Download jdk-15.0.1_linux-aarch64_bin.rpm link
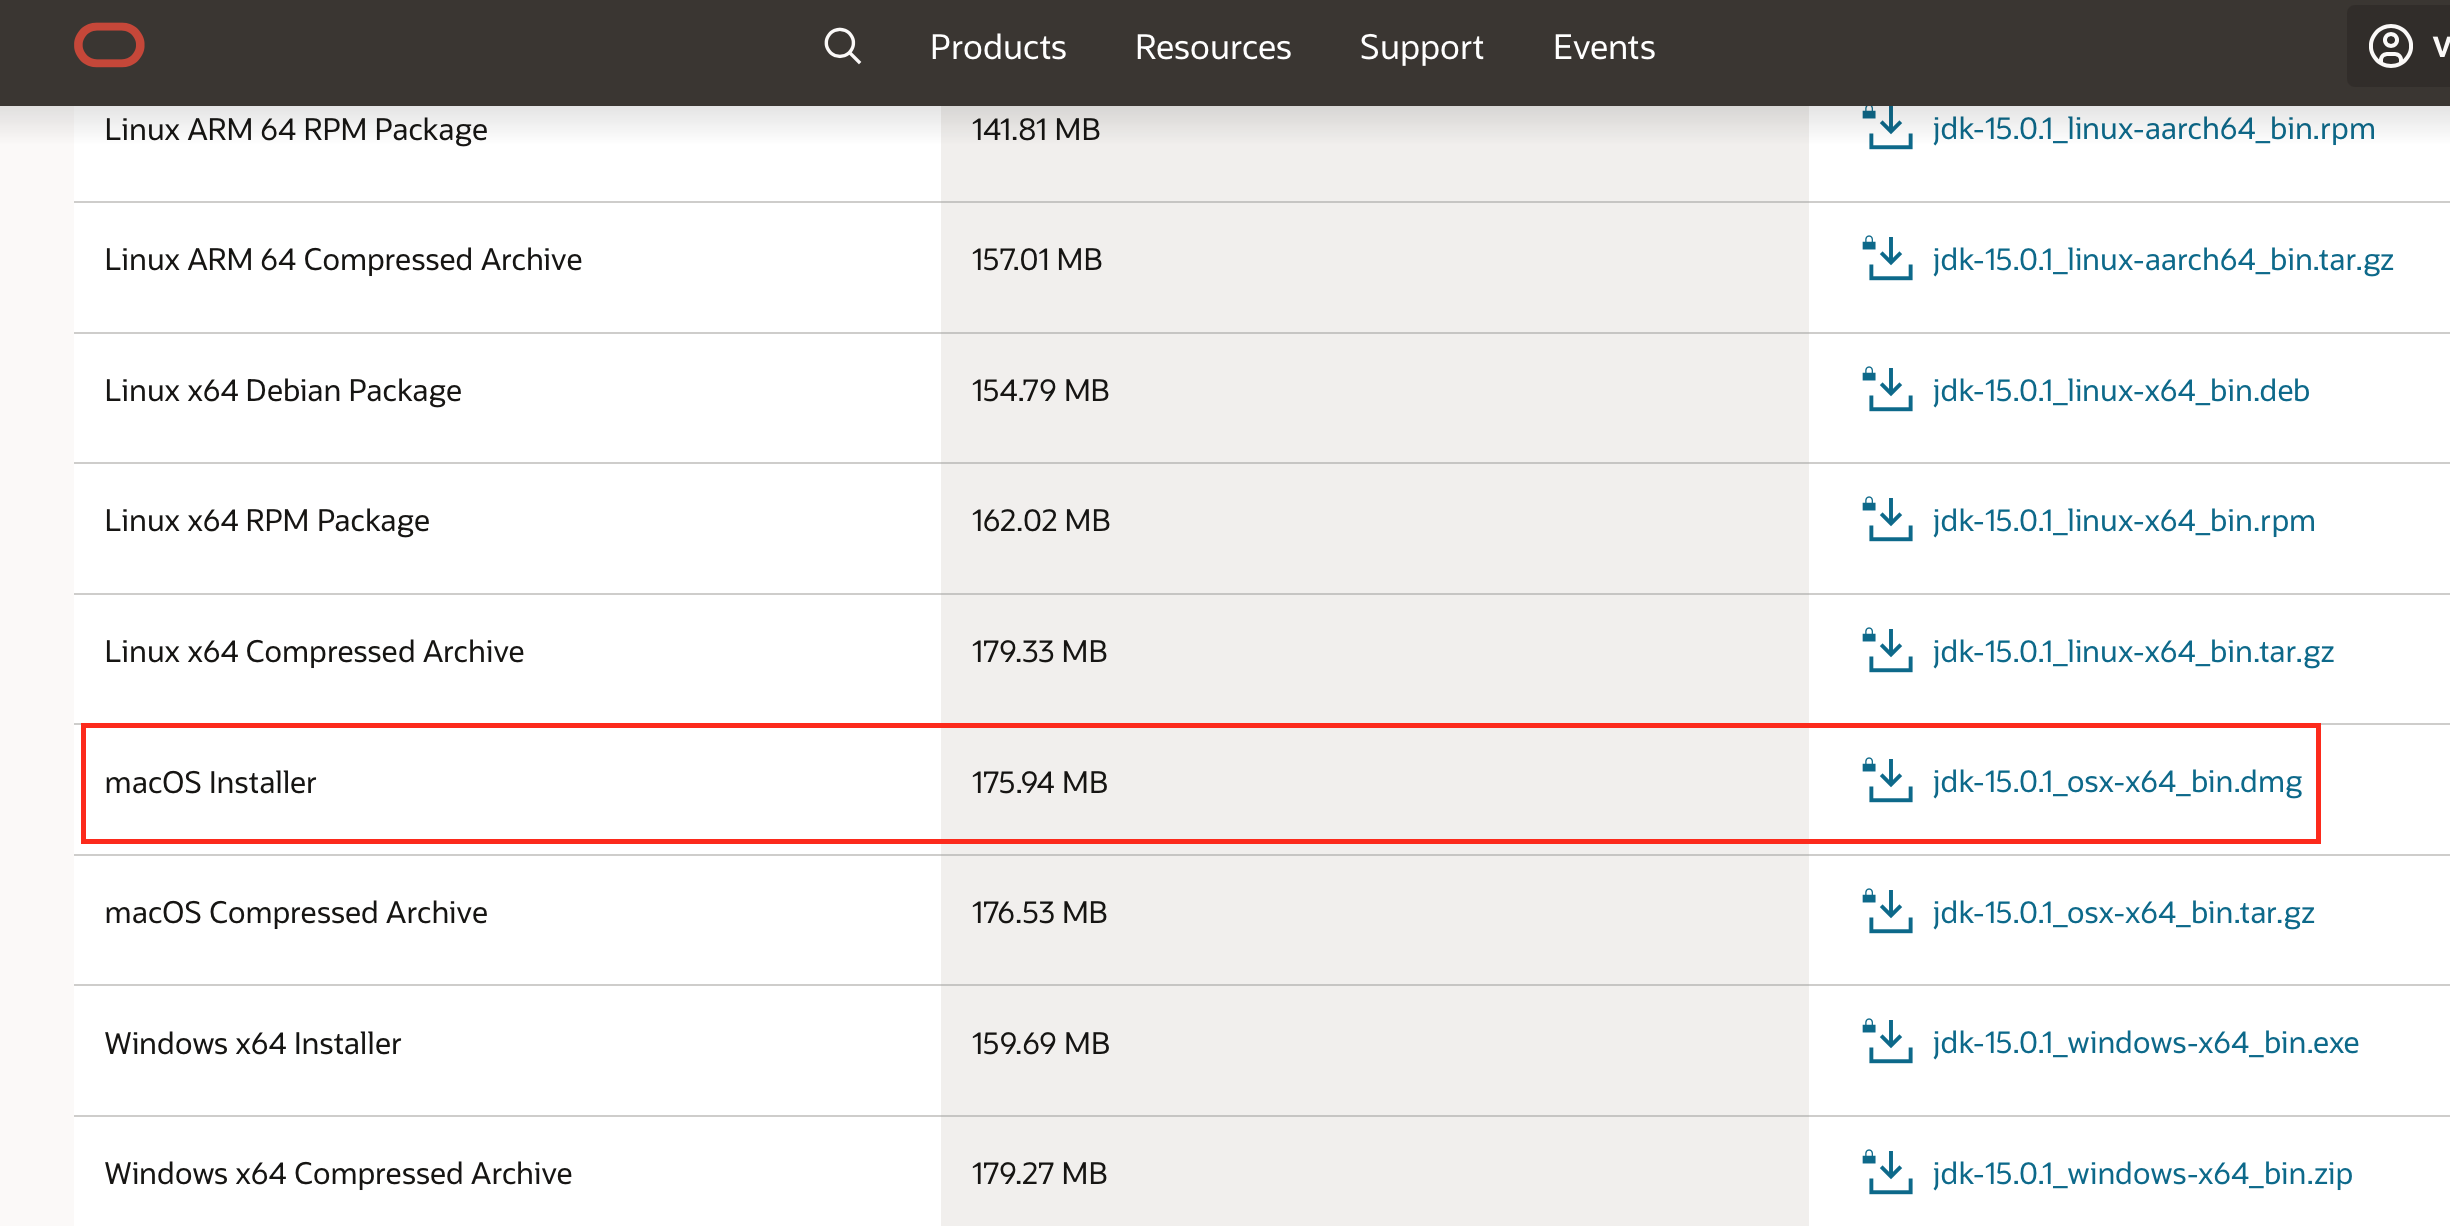Image resolution: width=2450 pixels, height=1226 pixels. pyautogui.click(x=2153, y=129)
